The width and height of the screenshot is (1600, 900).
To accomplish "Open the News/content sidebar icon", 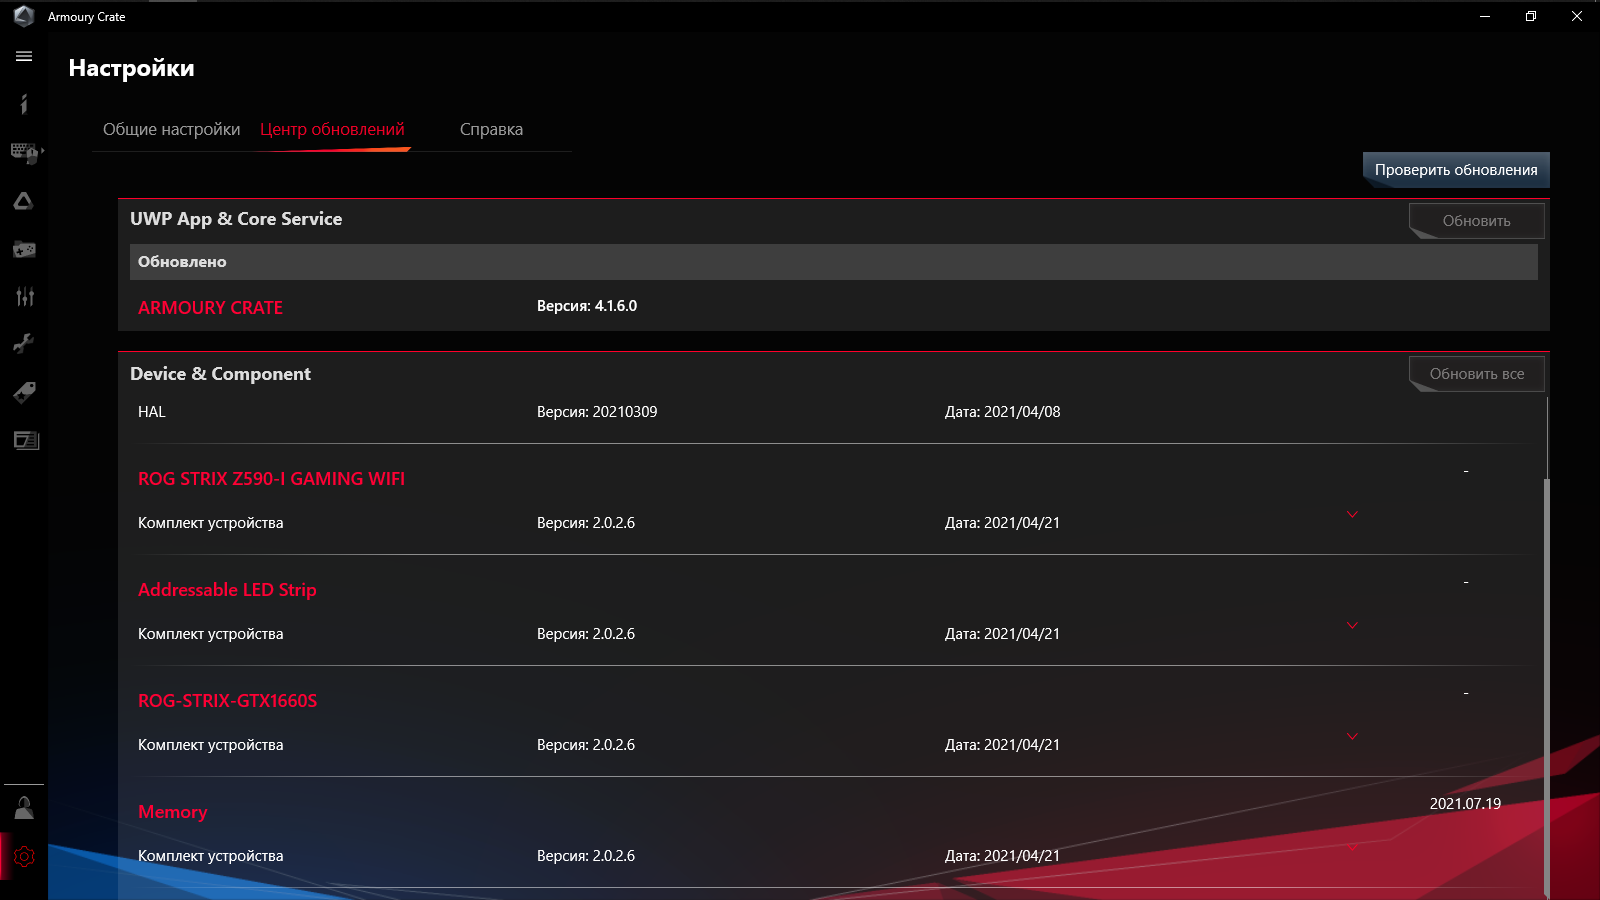I will pyautogui.click(x=24, y=440).
